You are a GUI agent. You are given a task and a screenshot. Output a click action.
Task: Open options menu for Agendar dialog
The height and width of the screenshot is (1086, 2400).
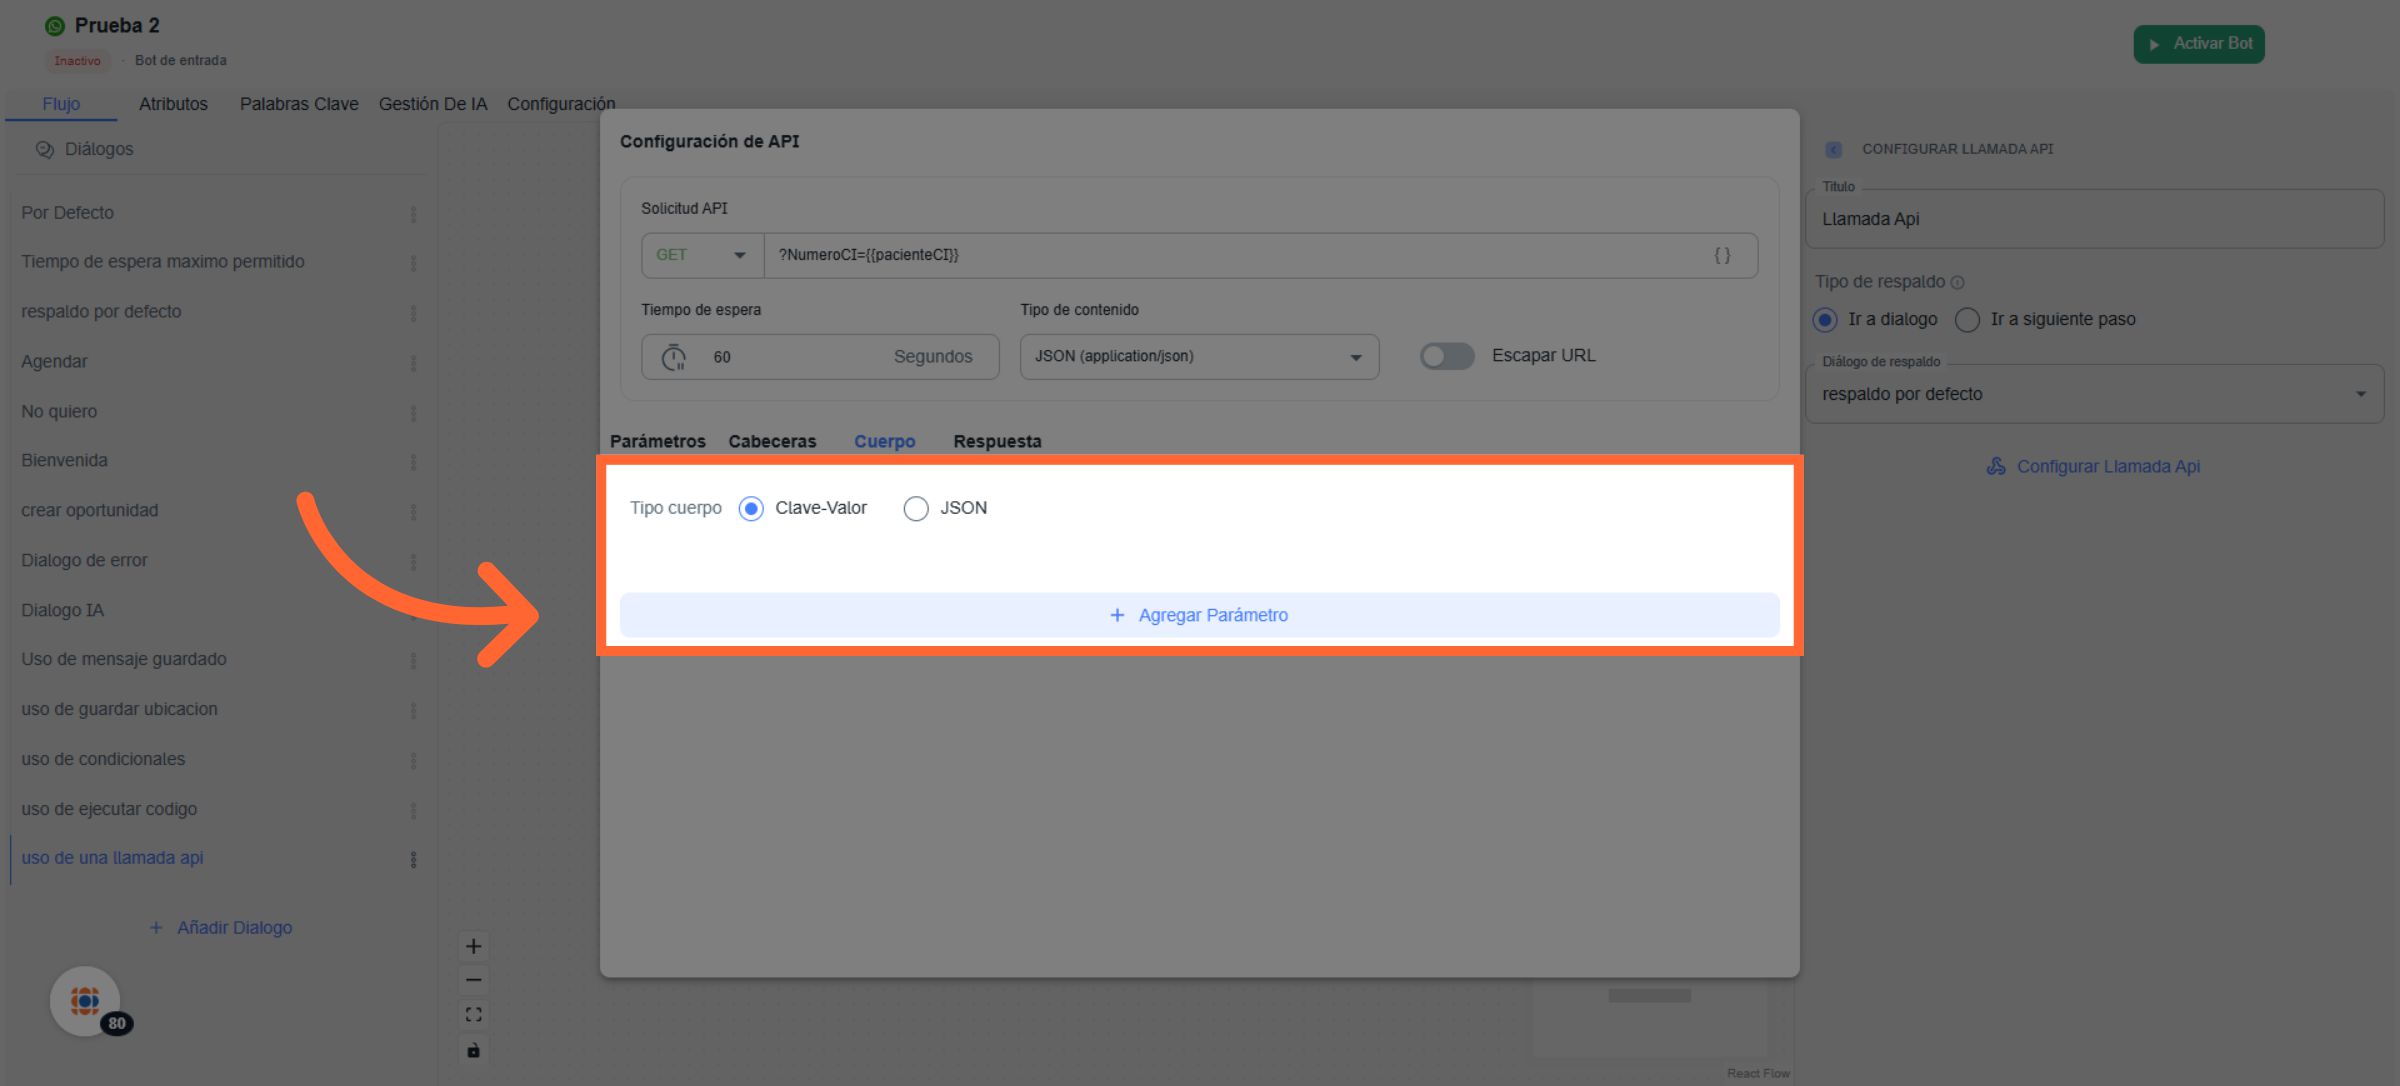413,363
